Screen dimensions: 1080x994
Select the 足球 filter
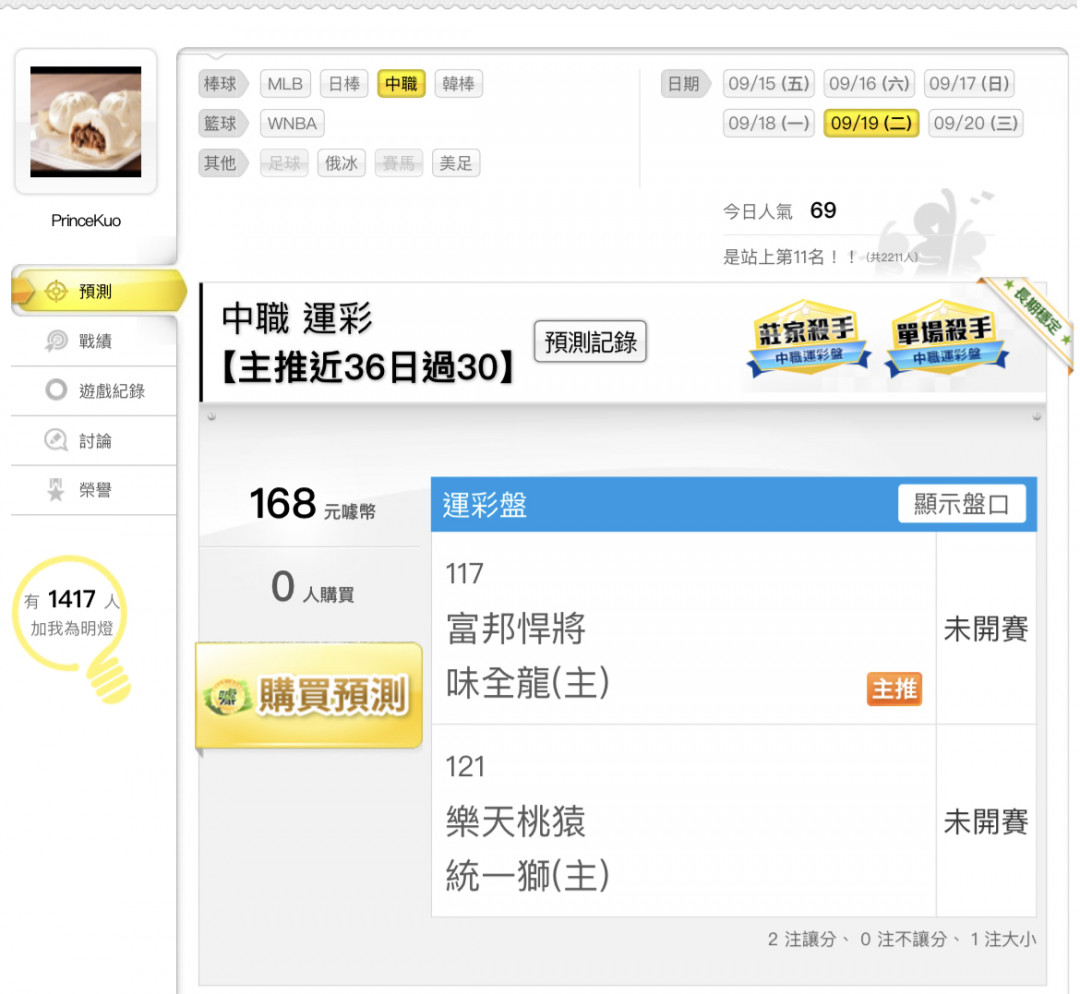coord(284,163)
